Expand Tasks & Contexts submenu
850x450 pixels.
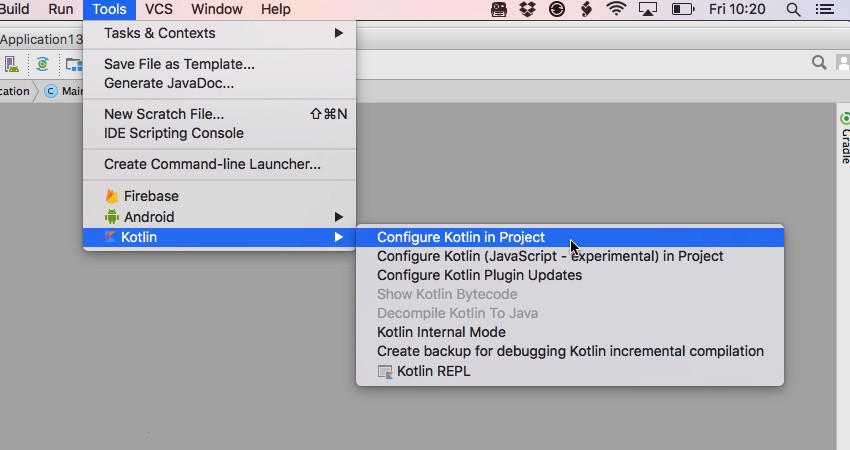point(219,33)
